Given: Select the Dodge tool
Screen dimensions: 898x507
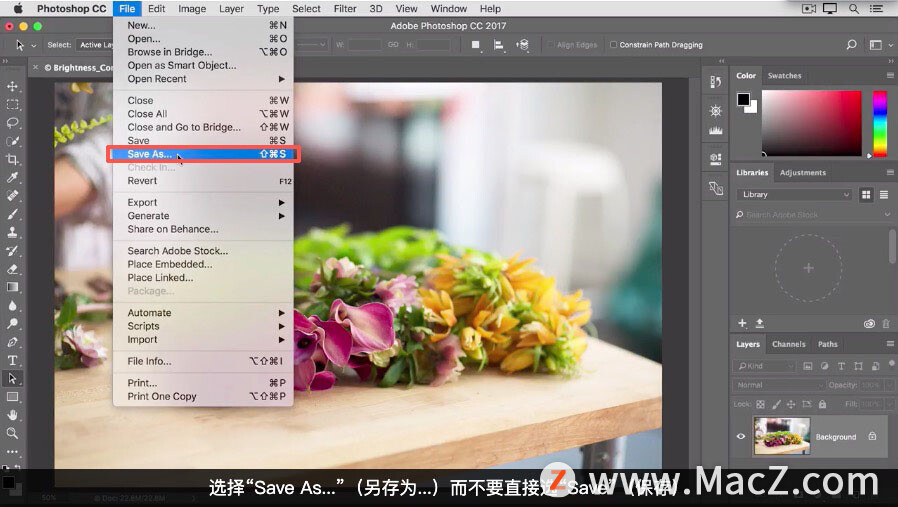Looking at the screenshot, I should point(12,324).
